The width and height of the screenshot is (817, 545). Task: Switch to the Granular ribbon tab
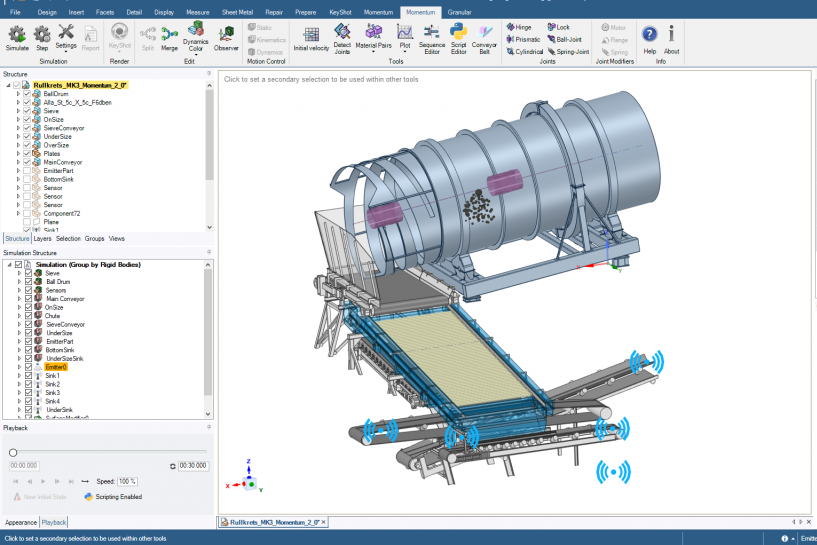tap(460, 12)
